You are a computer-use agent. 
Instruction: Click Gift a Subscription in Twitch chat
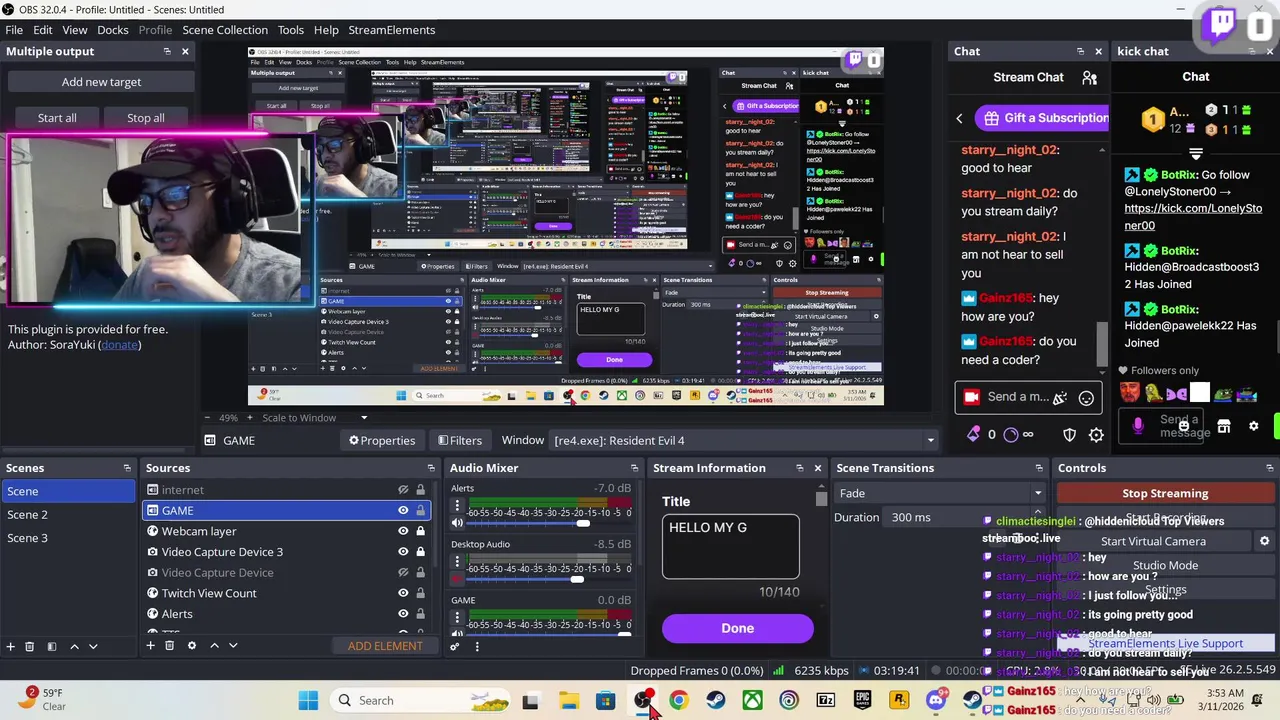tap(1041, 118)
